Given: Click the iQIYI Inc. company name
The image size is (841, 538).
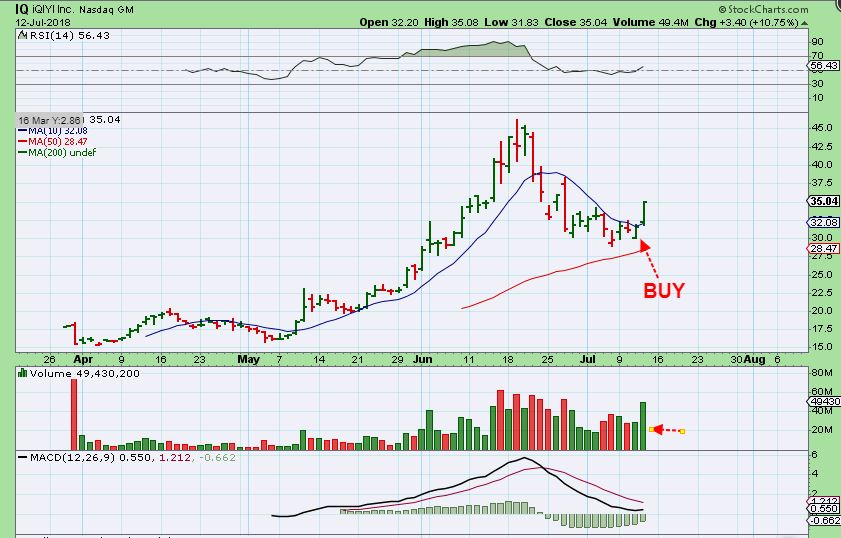Looking at the screenshot, I should click(x=54, y=9).
